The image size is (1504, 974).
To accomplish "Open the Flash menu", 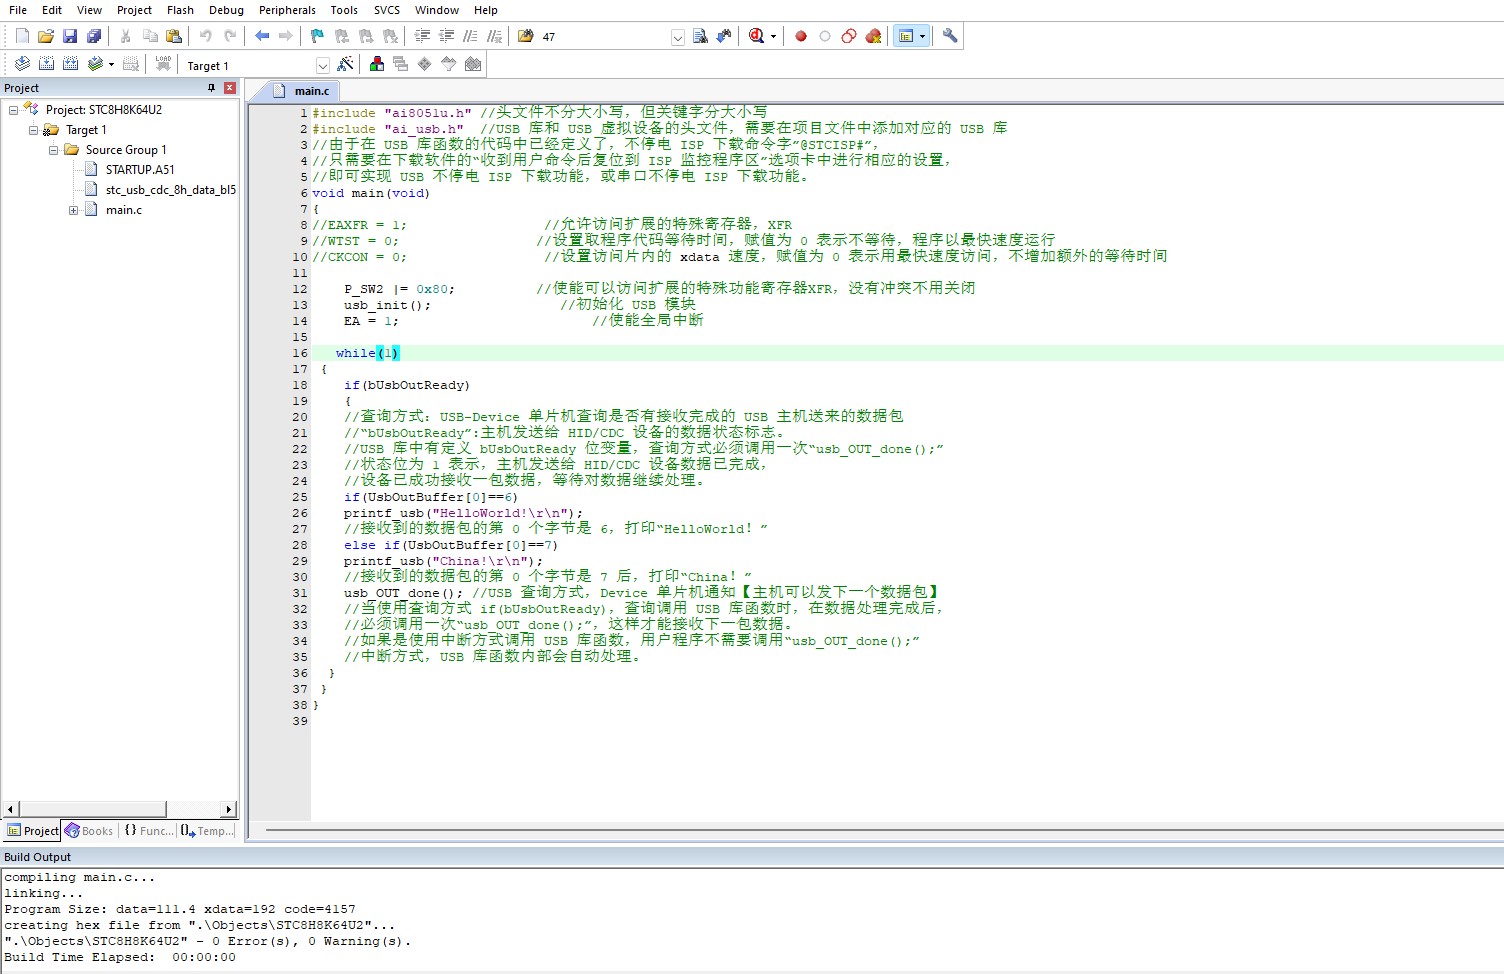I will (x=180, y=10).
